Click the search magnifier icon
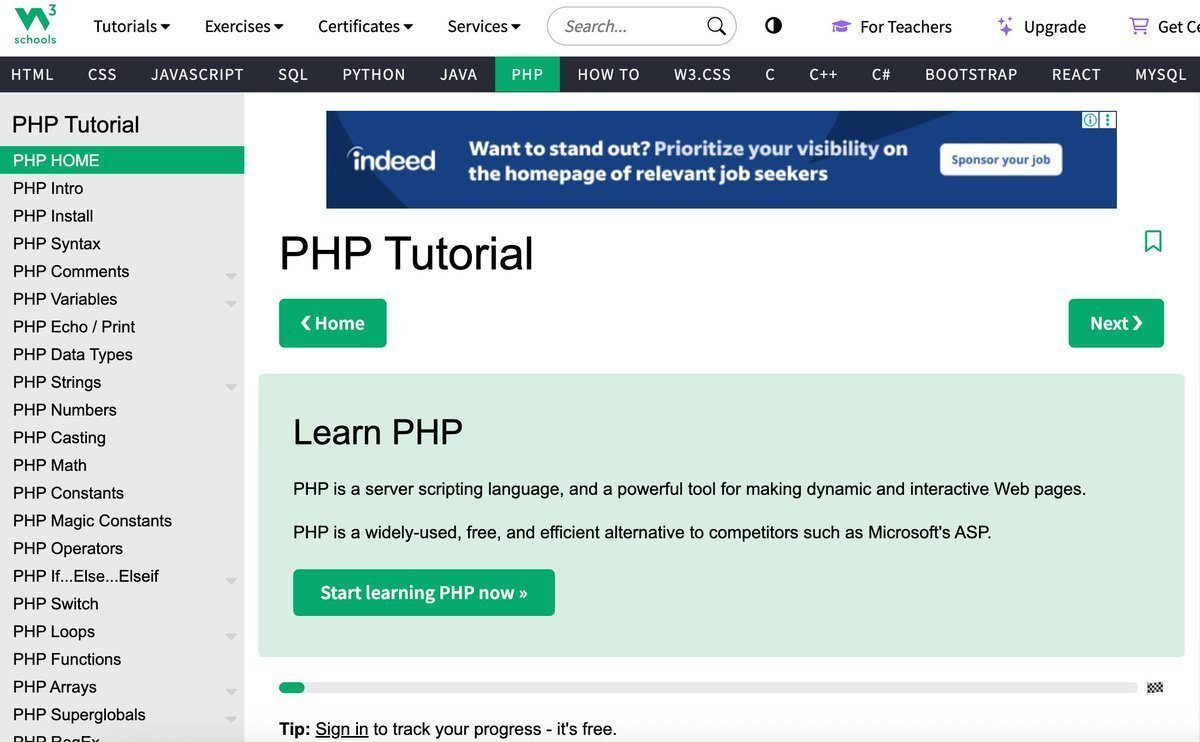Screen dimensions: 1200x742 714,26
